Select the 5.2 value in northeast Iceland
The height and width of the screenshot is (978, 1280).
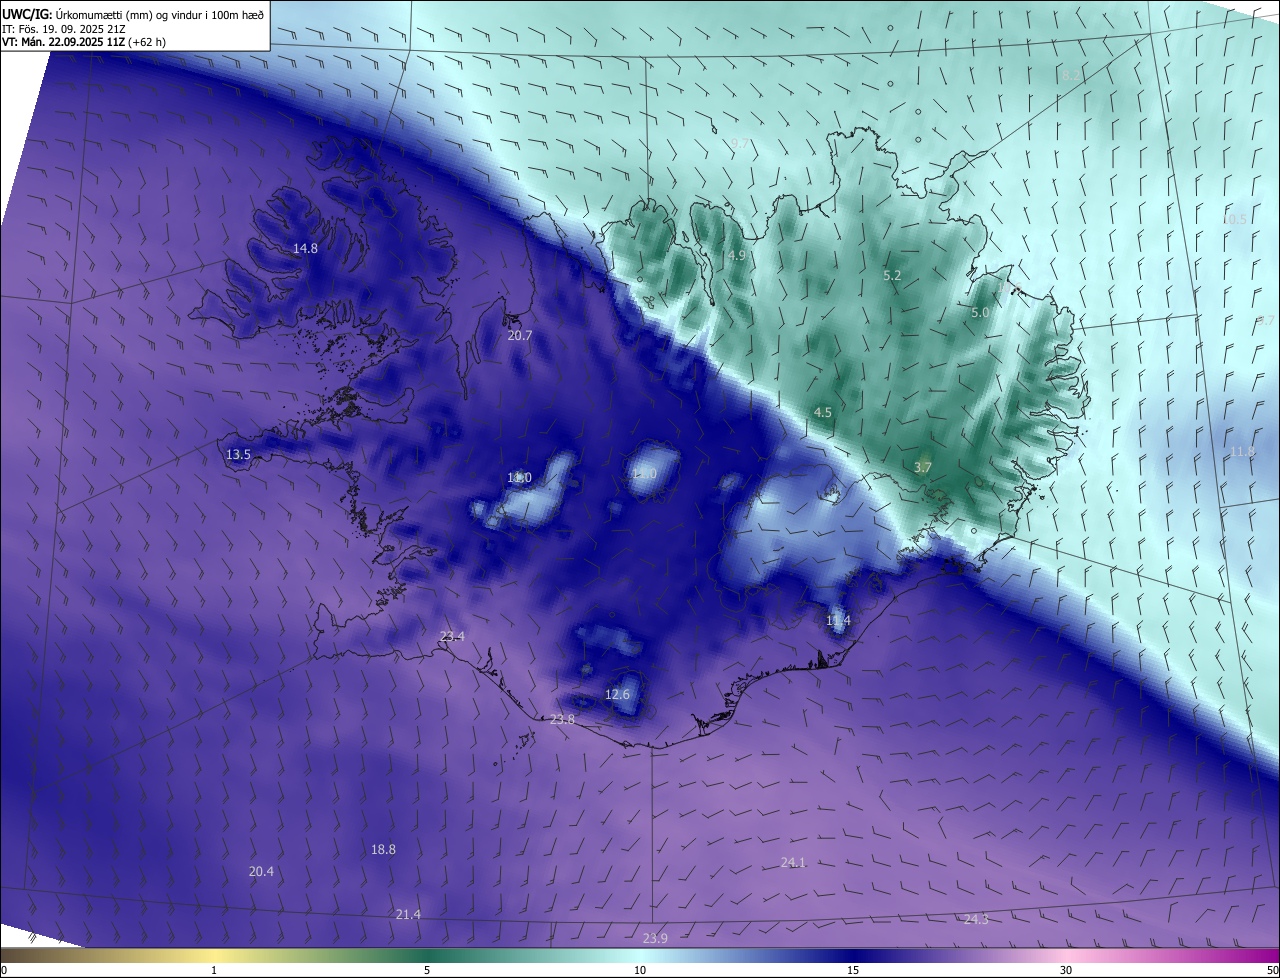pyautogui.click(x=892, y=275)
